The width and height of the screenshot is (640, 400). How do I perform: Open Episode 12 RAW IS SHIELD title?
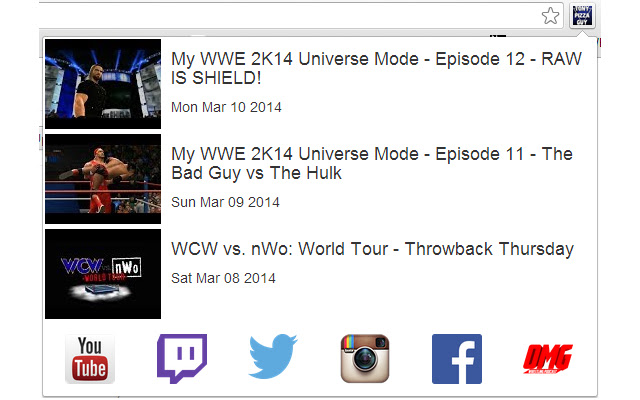pyautogui.click(x=376, y=68)
